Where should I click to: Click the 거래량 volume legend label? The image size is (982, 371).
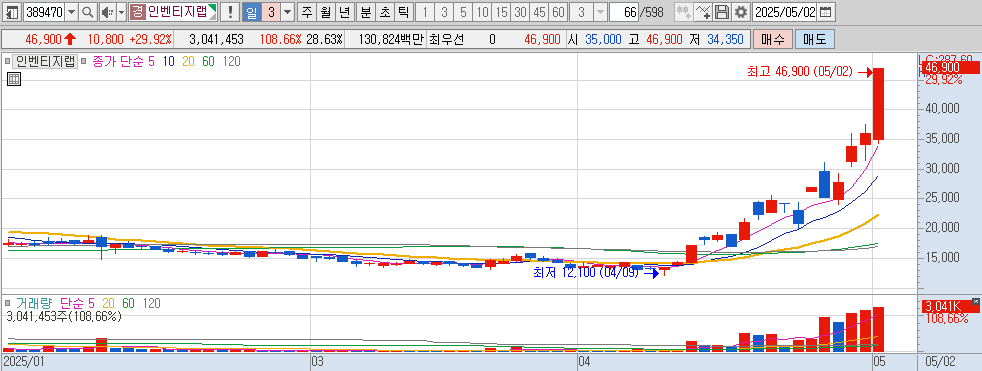point(33,303)
